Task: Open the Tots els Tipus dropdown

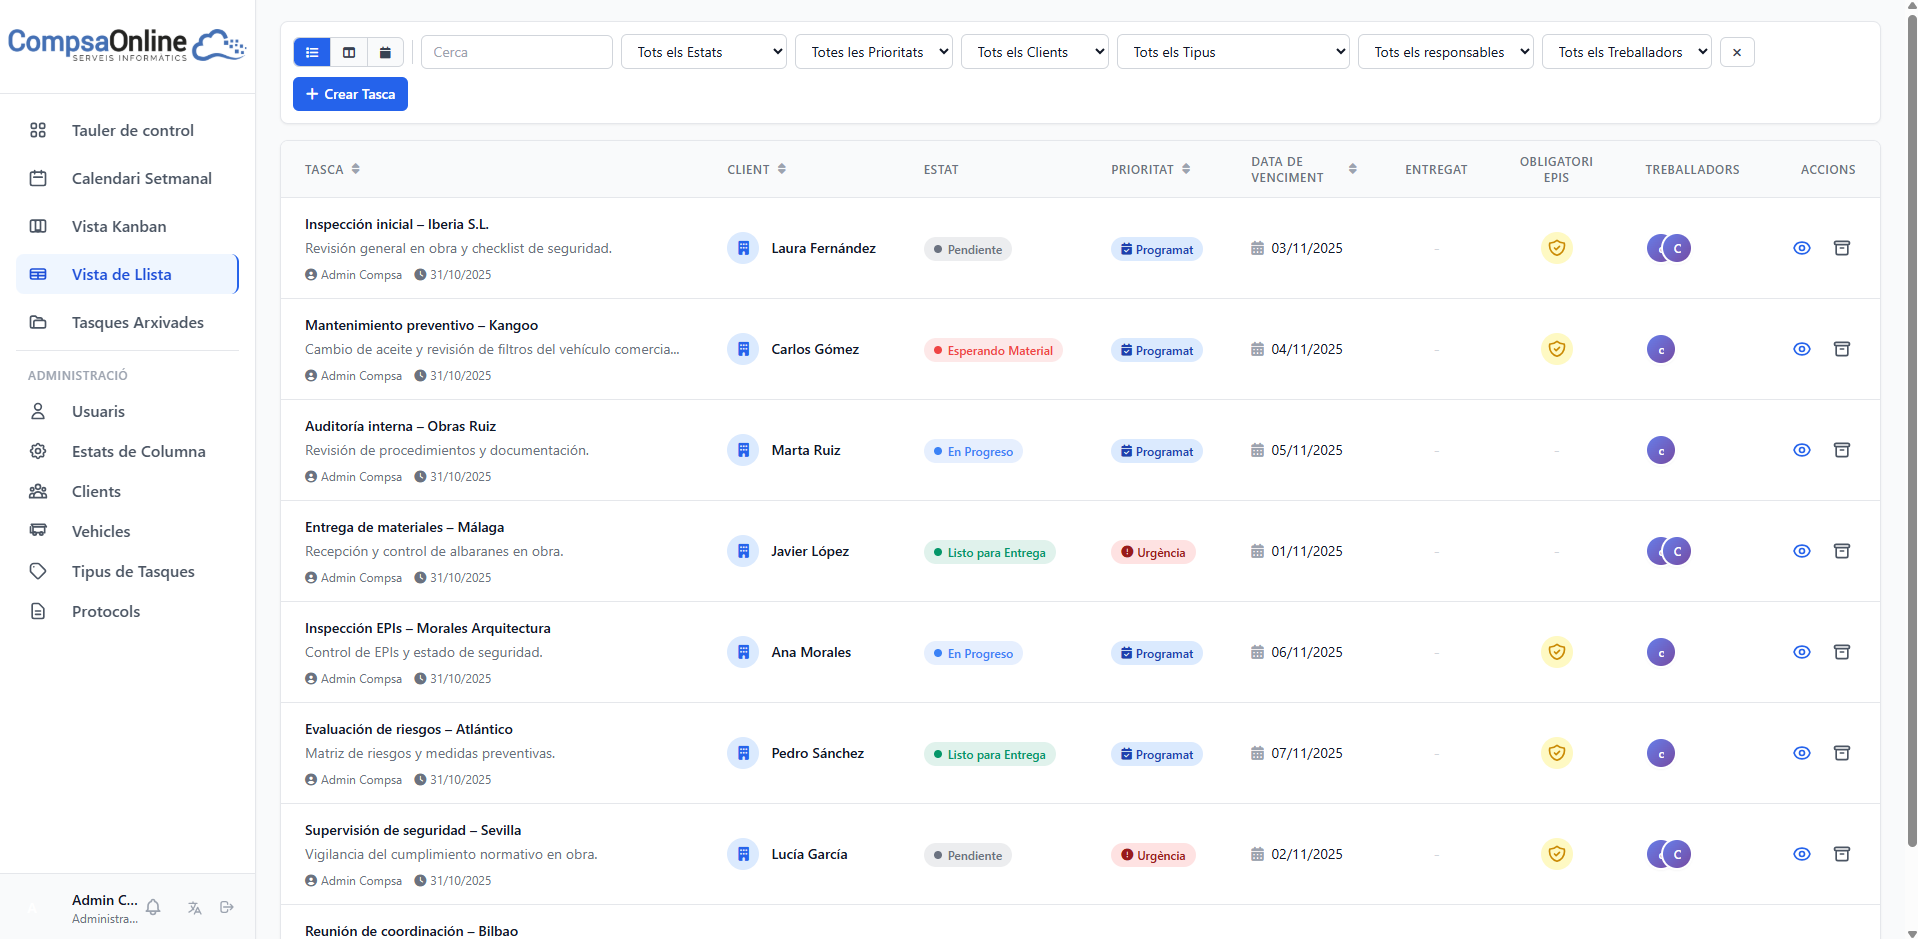Action: (x=1233, y=52)
